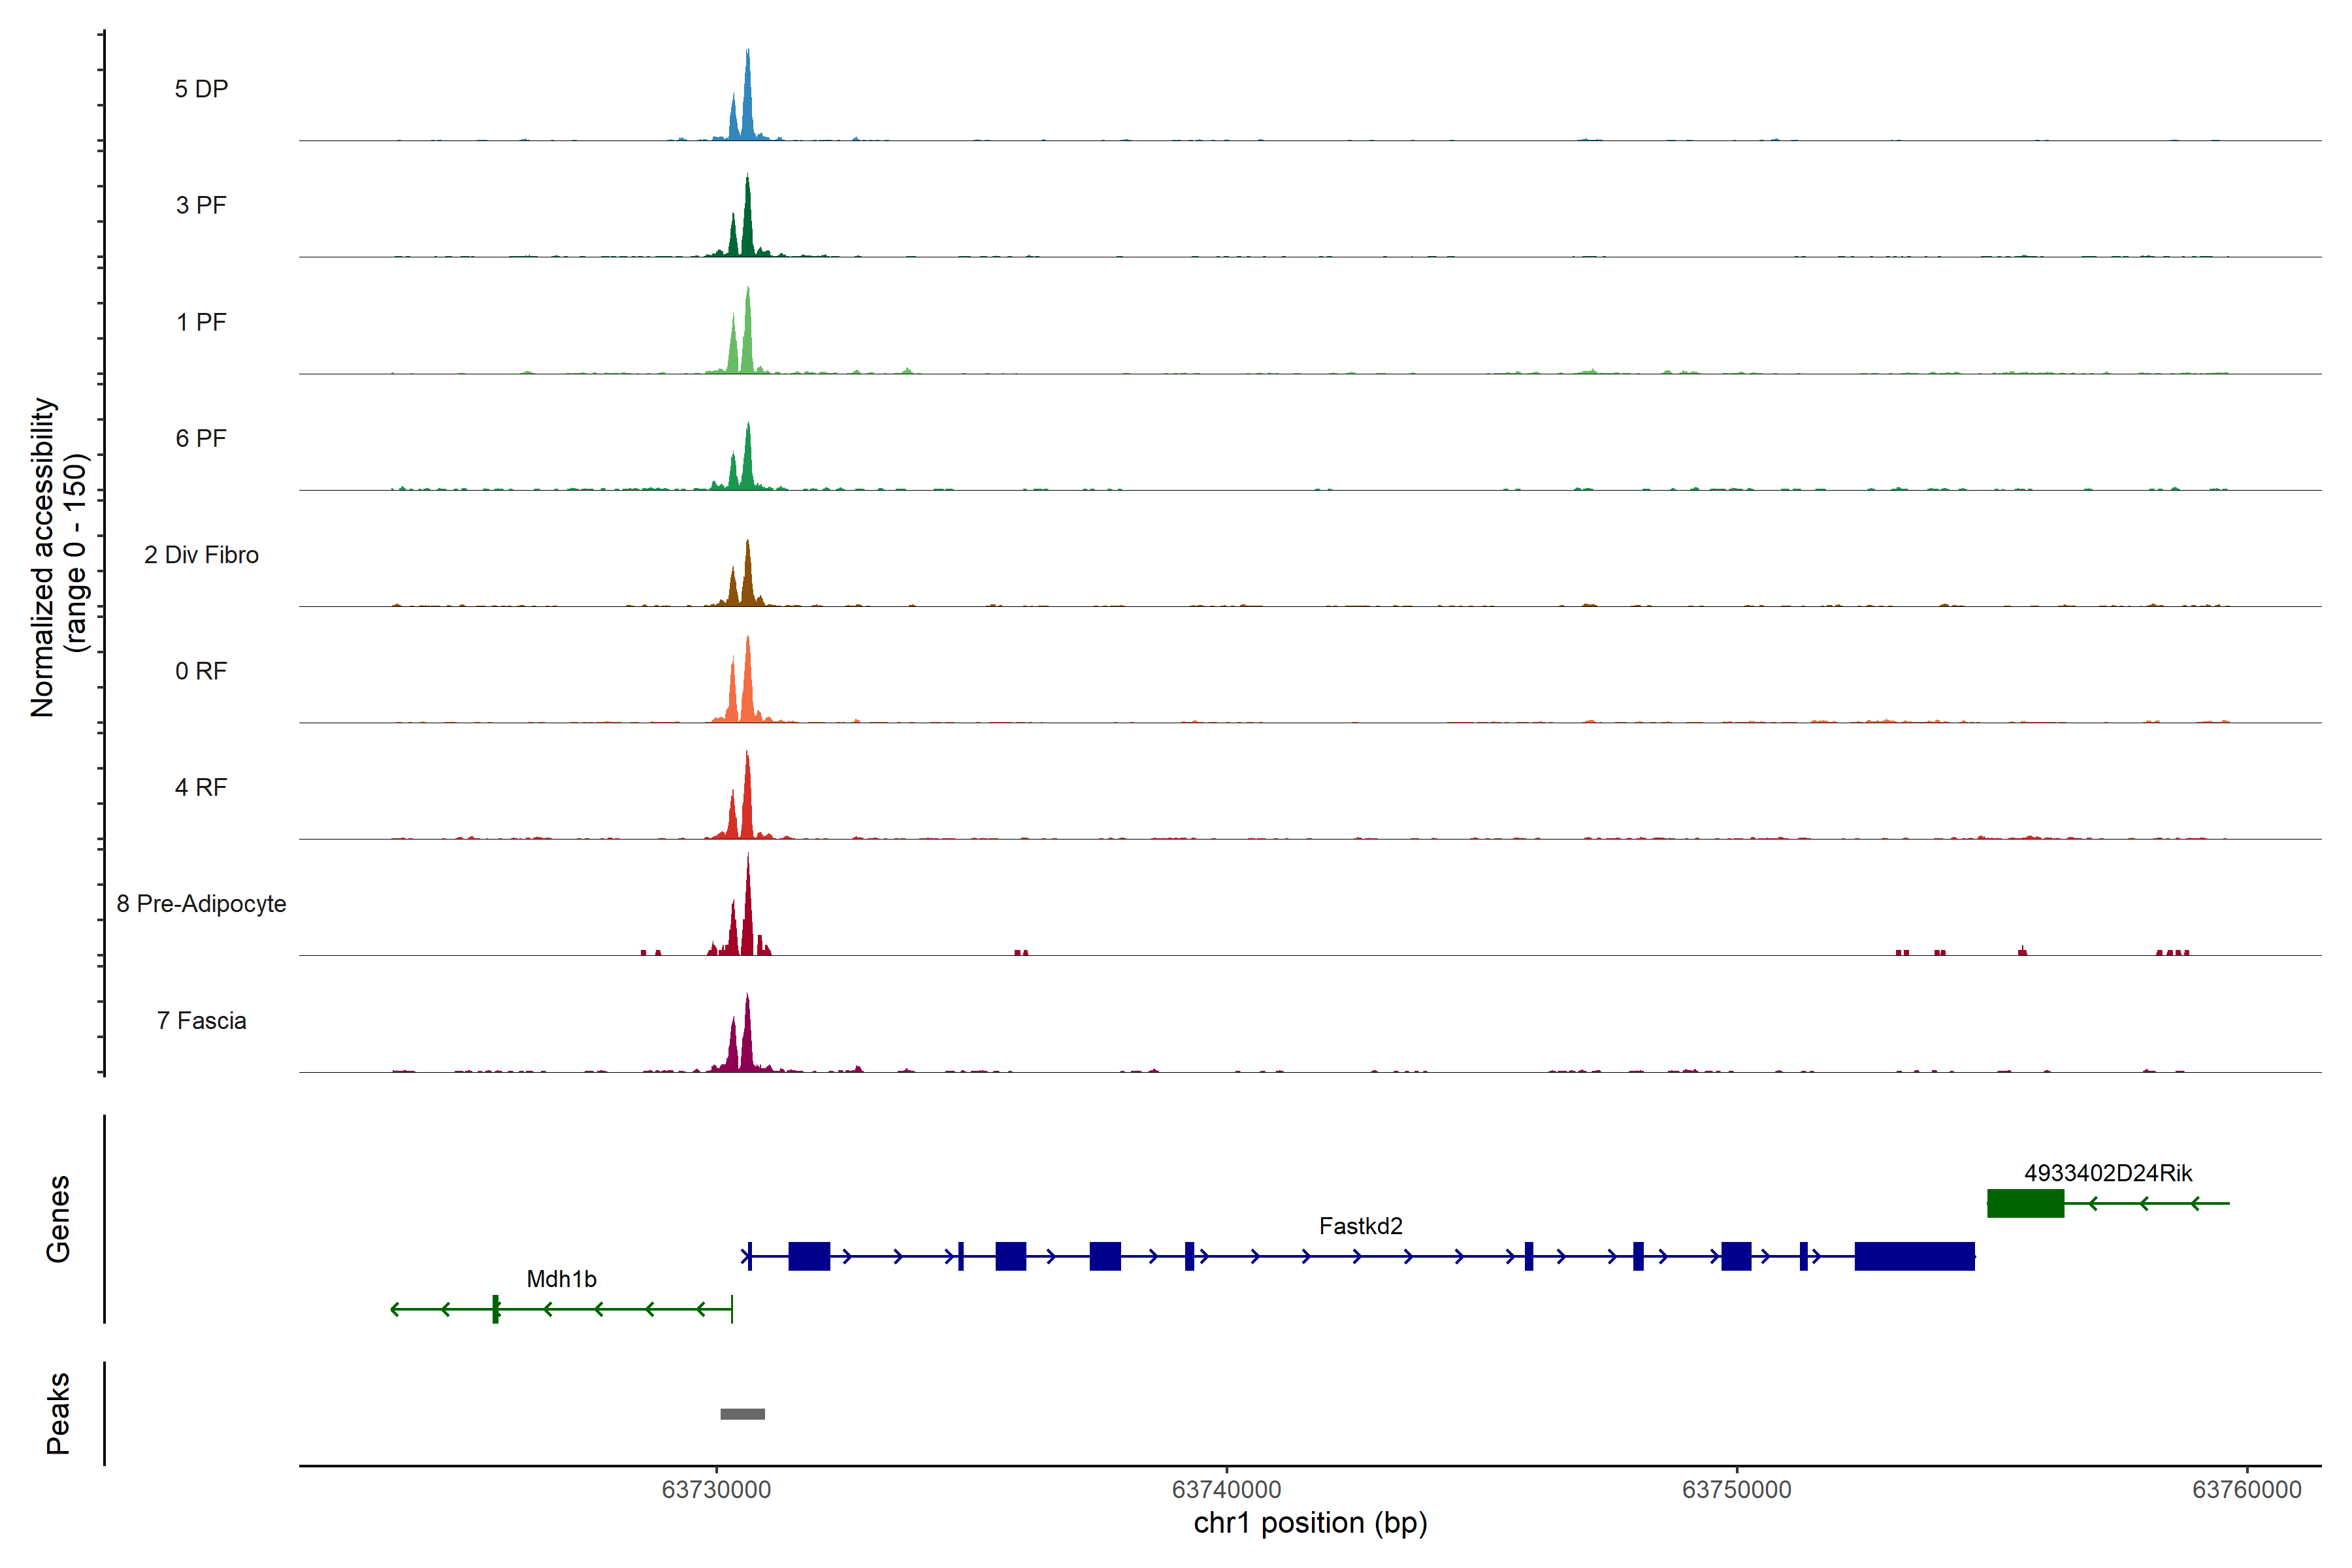Click the Mdh1b gene label
The image size is (2352, 1568).
(561, 1279)
